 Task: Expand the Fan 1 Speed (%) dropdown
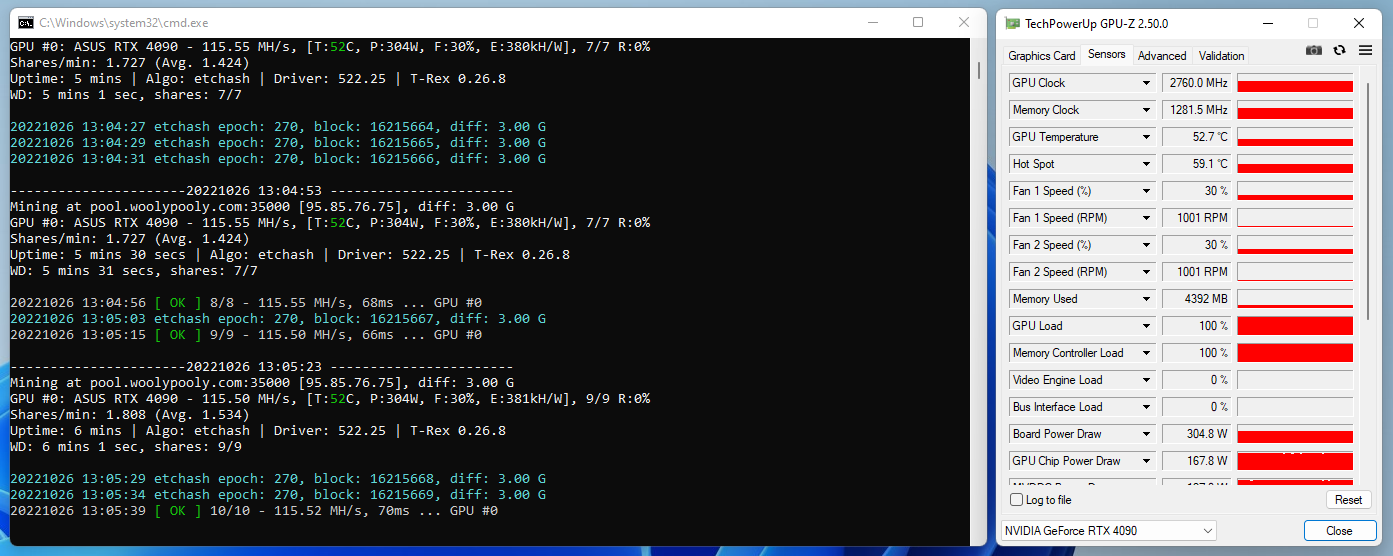pos(1146,191)
